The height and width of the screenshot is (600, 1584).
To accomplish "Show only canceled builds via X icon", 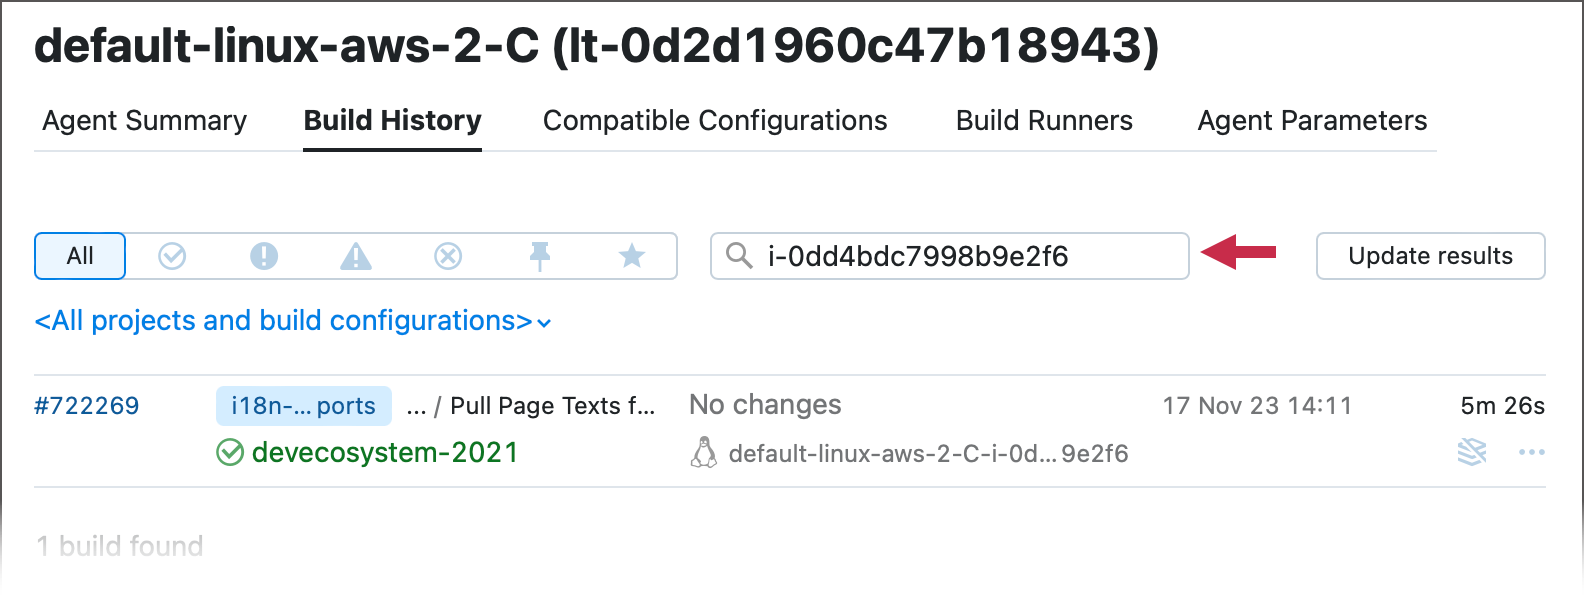I will click(x=448, y=256).
